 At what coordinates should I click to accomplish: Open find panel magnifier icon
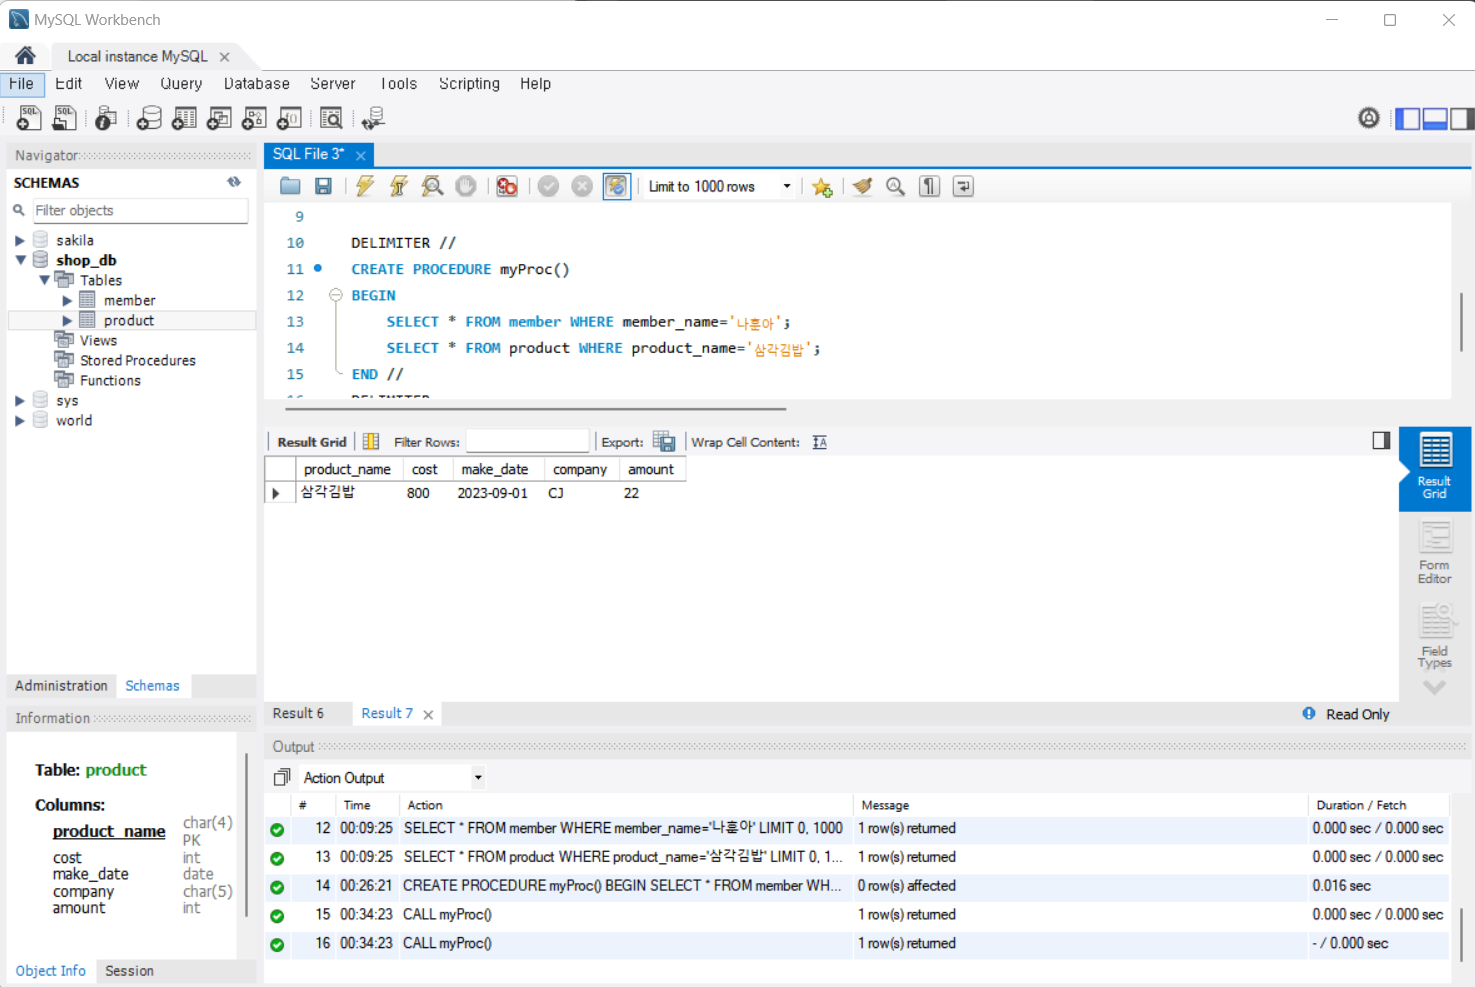[896, 186]
